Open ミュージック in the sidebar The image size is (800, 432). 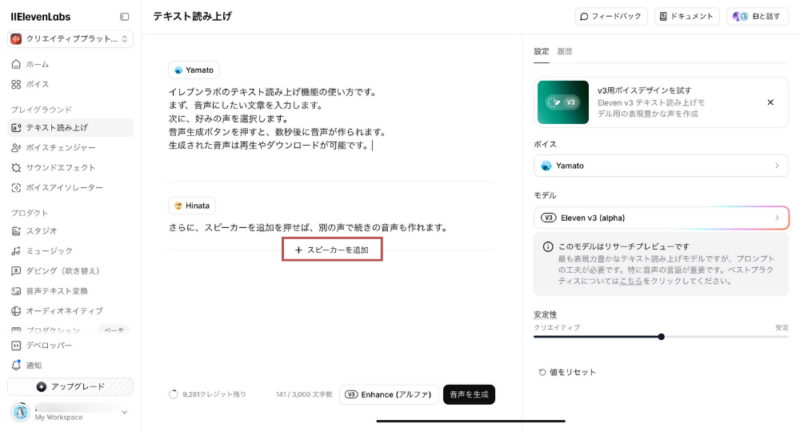pyautogui.click(x=48, y=251)
